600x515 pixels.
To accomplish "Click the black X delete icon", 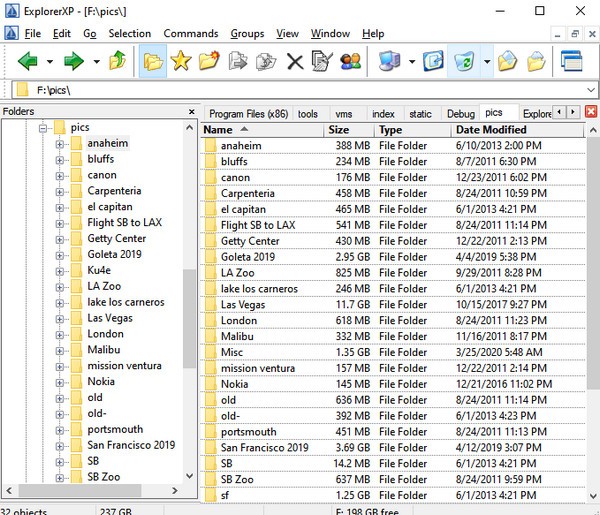I will click(294, 62).
